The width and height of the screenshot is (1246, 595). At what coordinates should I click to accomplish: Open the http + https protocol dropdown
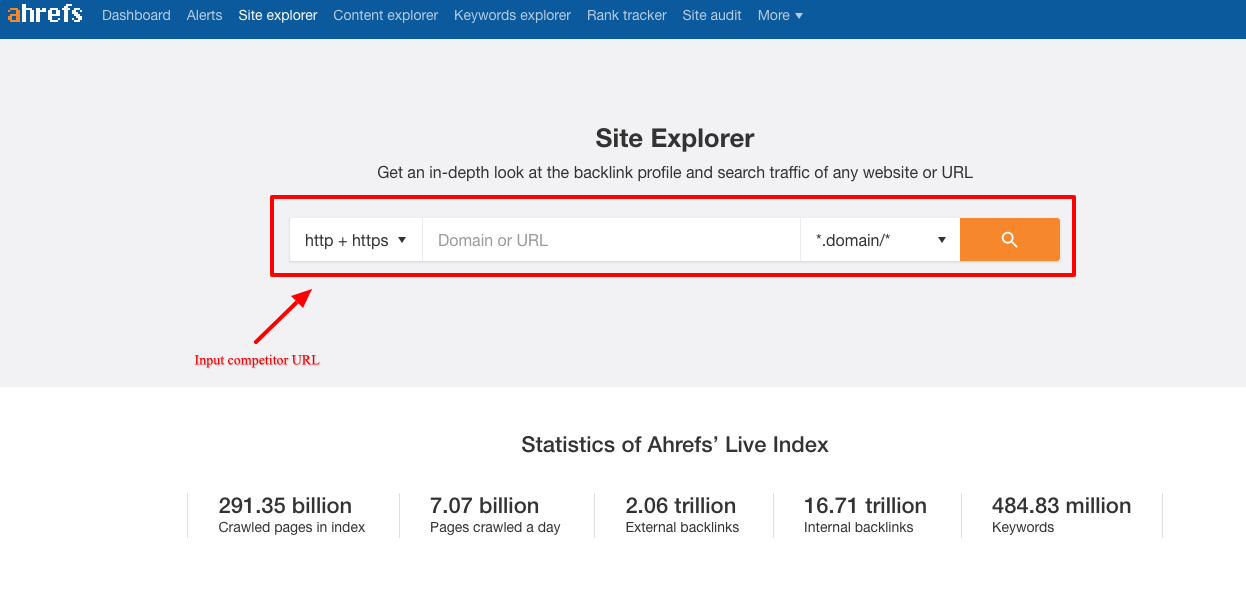click(356, 240)
